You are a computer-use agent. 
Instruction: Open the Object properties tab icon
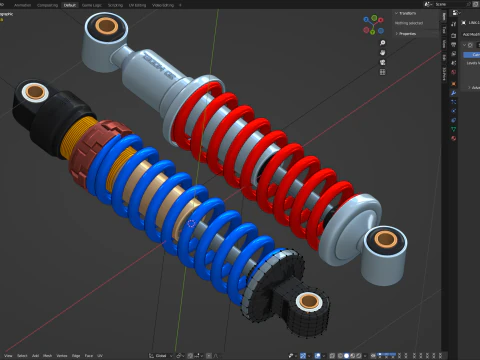454,84
